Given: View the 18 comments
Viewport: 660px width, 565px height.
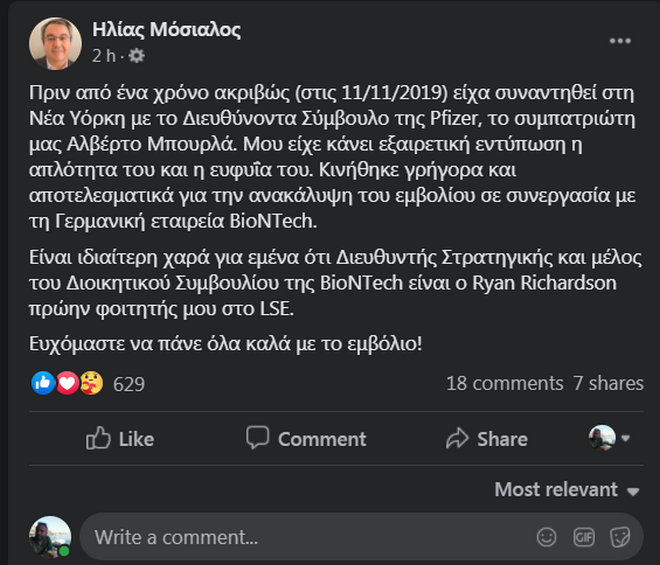Looking at the screenshot, I should click(504, 383).
